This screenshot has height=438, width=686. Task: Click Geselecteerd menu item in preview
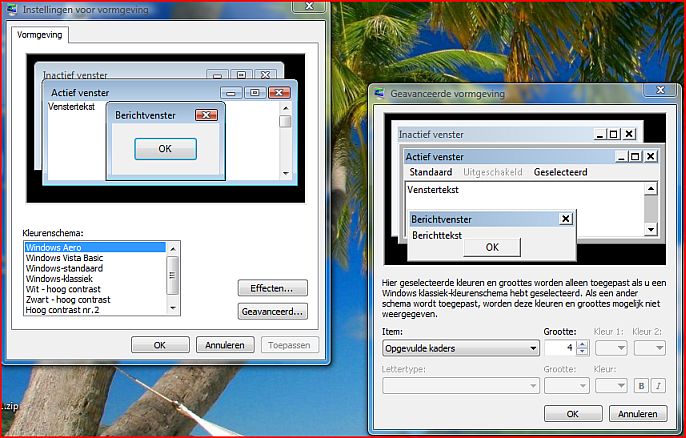(560, 172)
